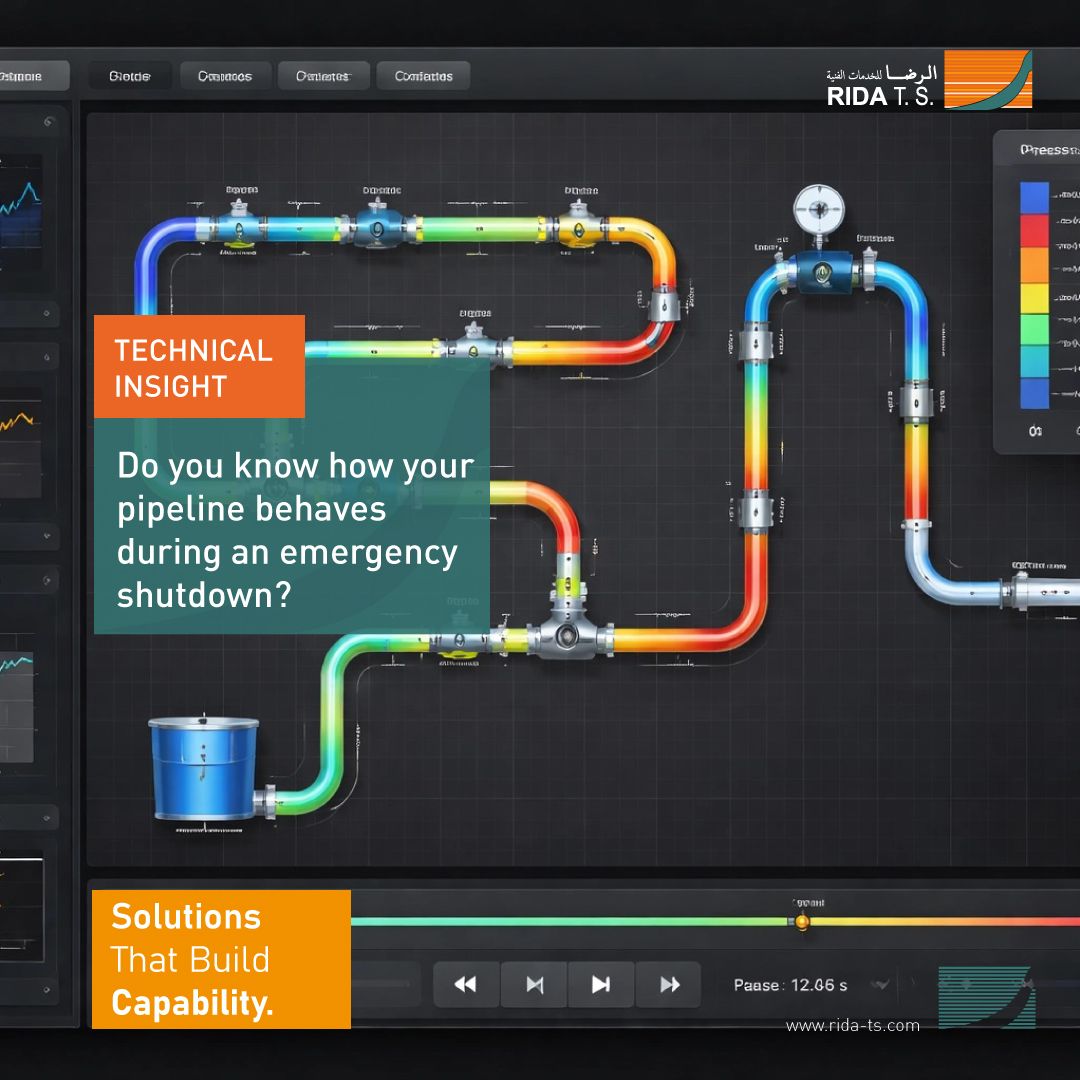Select the blue storage tank at bottom left
The width and height of the screenshot is (1080, 1080).
click(x=204, y=772)
